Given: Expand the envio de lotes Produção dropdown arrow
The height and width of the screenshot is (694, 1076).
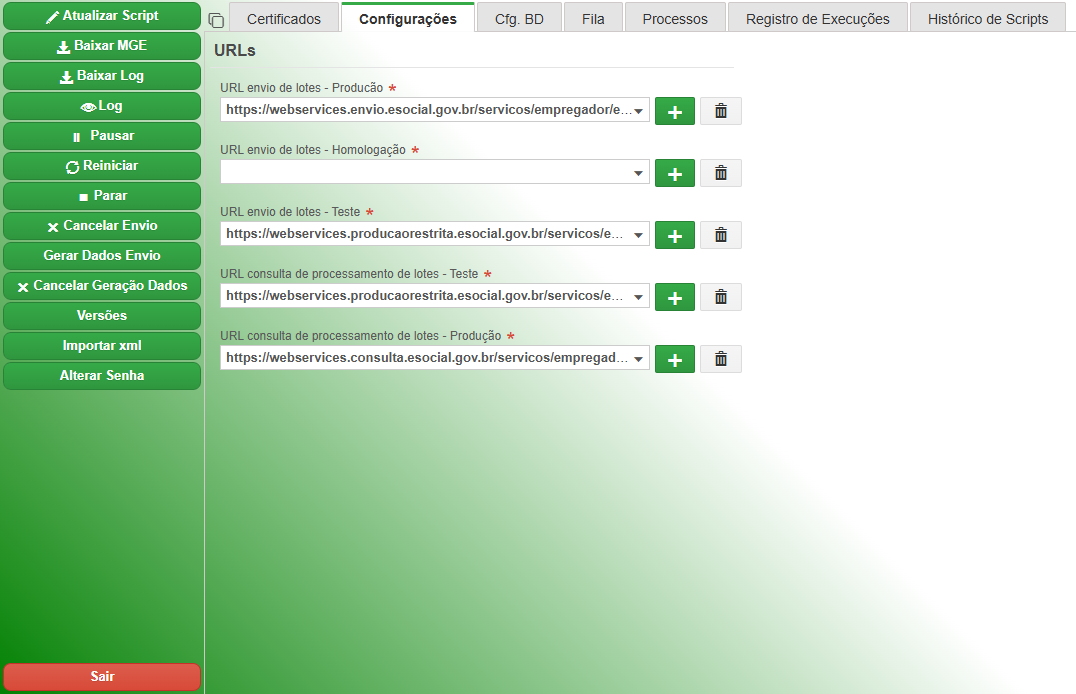Looking at the screenshot, I should pos(638,111).
